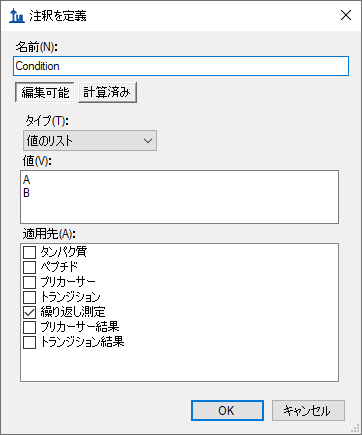Select the 編集可能 toggle button
Screen dimensions: 362x435
45,92
